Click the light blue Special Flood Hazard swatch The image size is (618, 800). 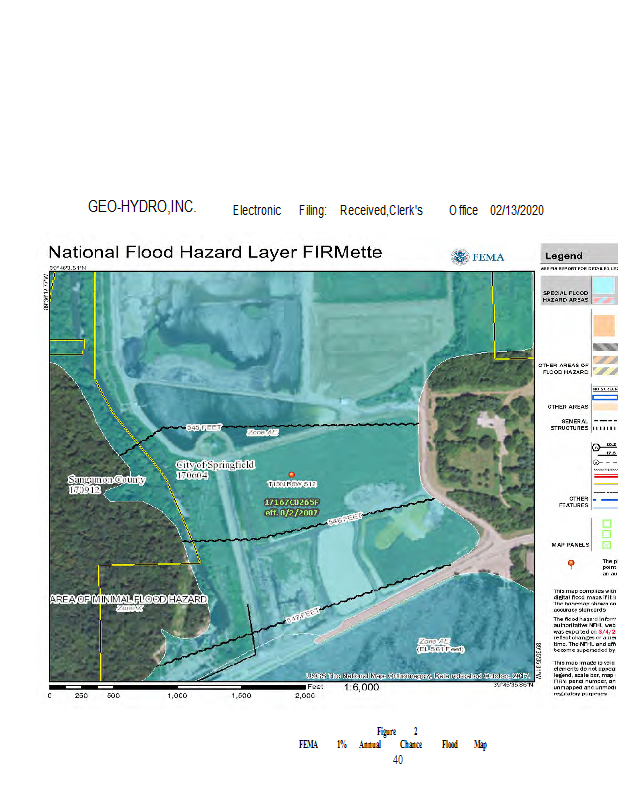pos(606,285)
